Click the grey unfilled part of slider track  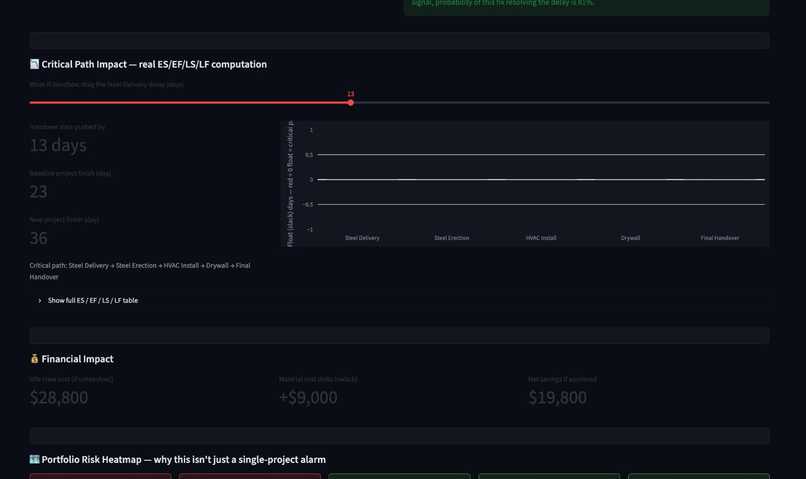561,103
